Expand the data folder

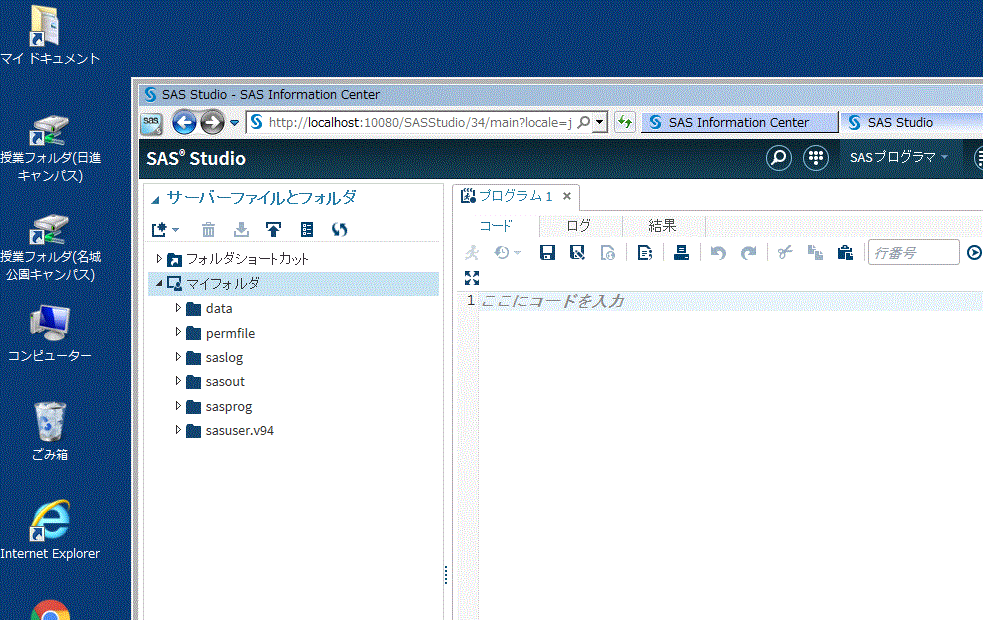178,308
